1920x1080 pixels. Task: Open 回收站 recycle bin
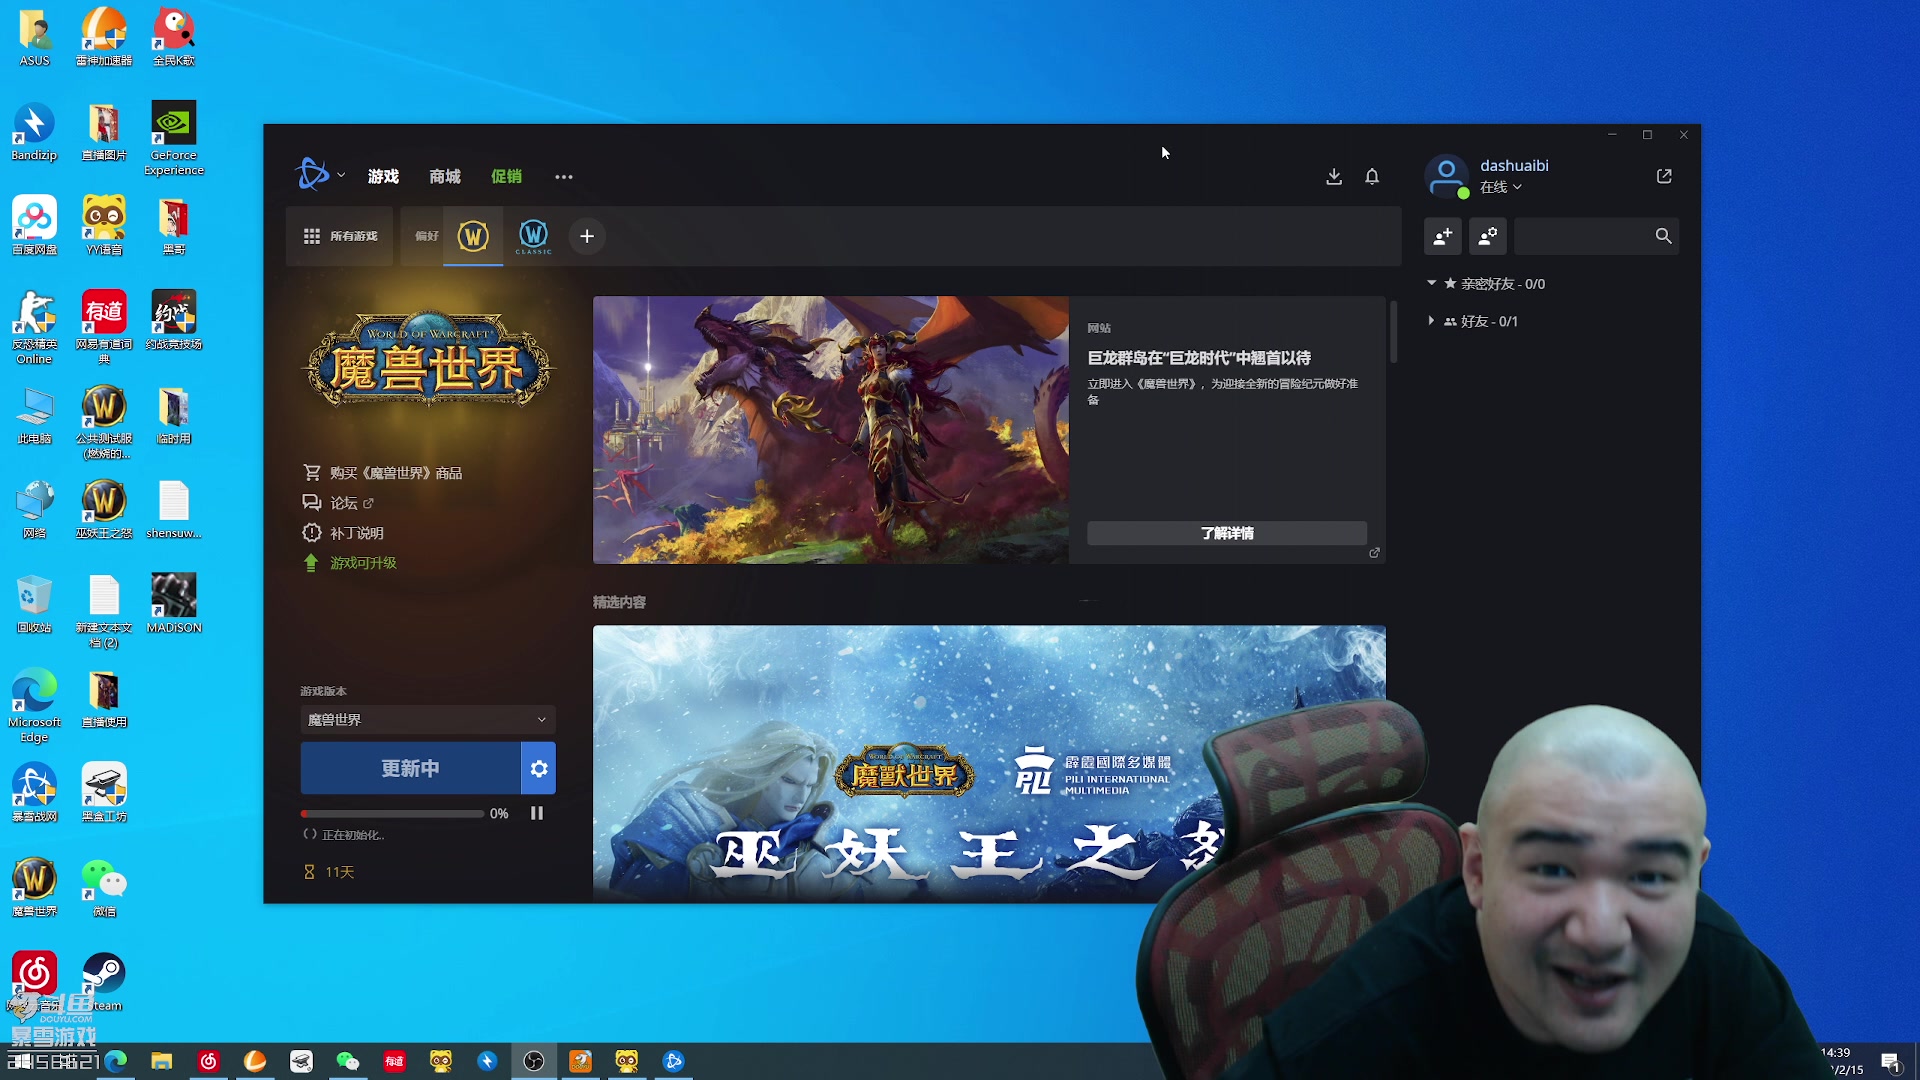point(34,603)
